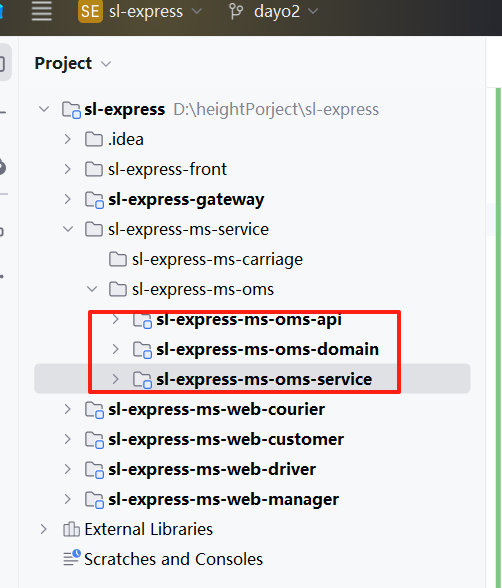Select the sl-express-ms-carriage folder
Screen dimensions: 502x588
[x=217, y=259]
